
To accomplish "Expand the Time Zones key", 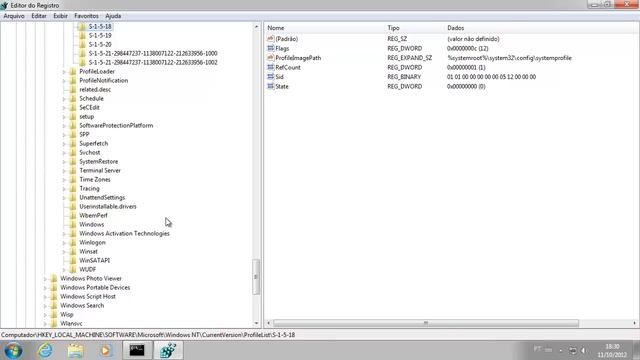I will 64,180.
